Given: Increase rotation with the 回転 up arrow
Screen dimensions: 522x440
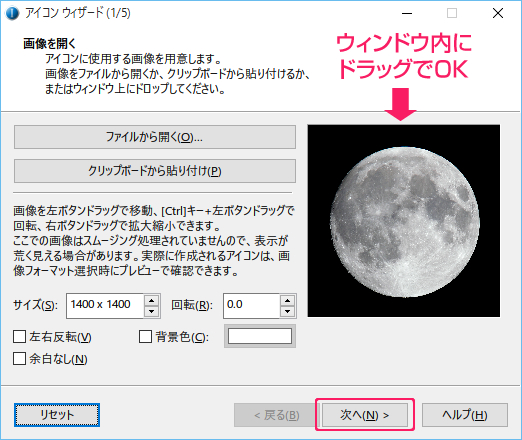Looking at the screenshot, I should tap(287, 300).
